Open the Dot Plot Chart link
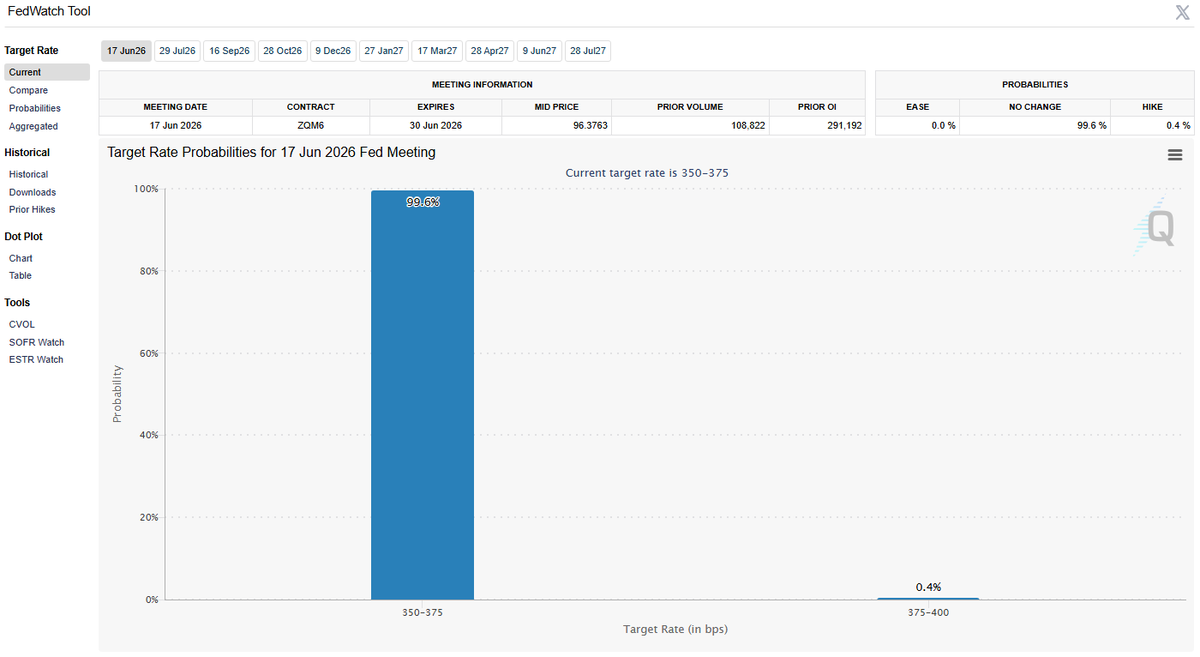Screen dimensions: 1200x657 pos(20,258)
